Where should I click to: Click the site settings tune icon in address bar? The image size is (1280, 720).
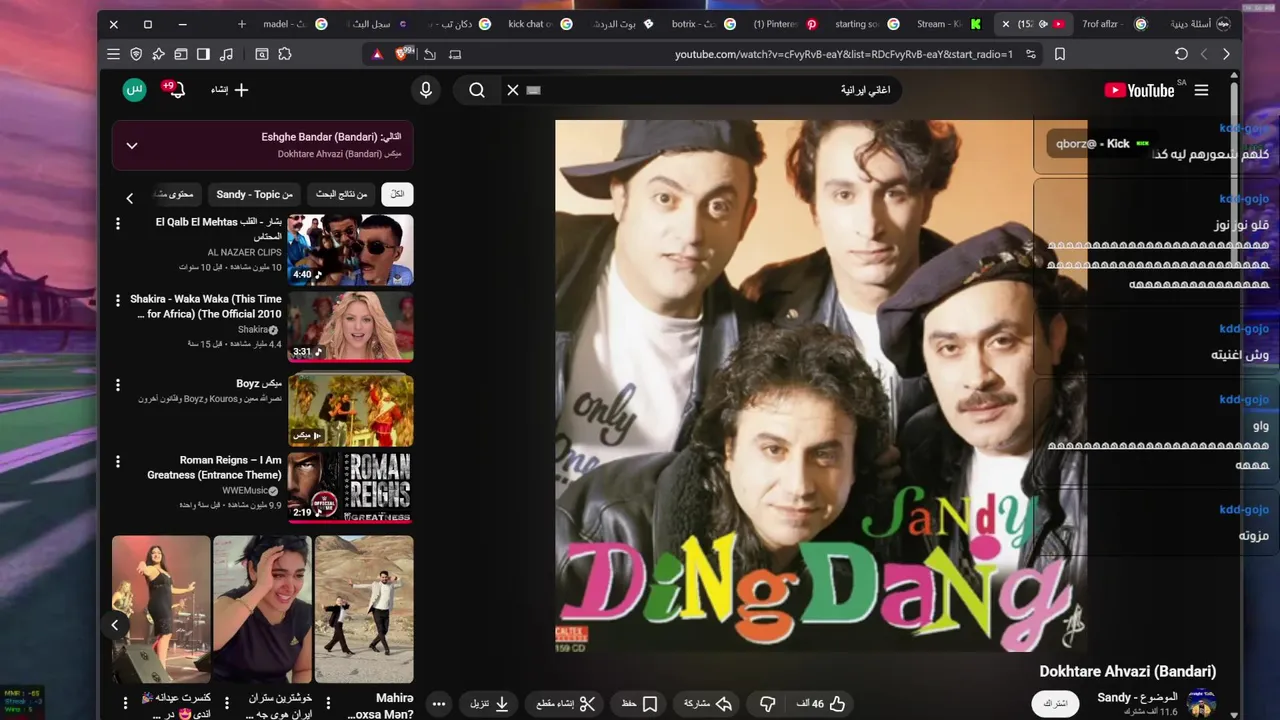tap(1031, 54)
